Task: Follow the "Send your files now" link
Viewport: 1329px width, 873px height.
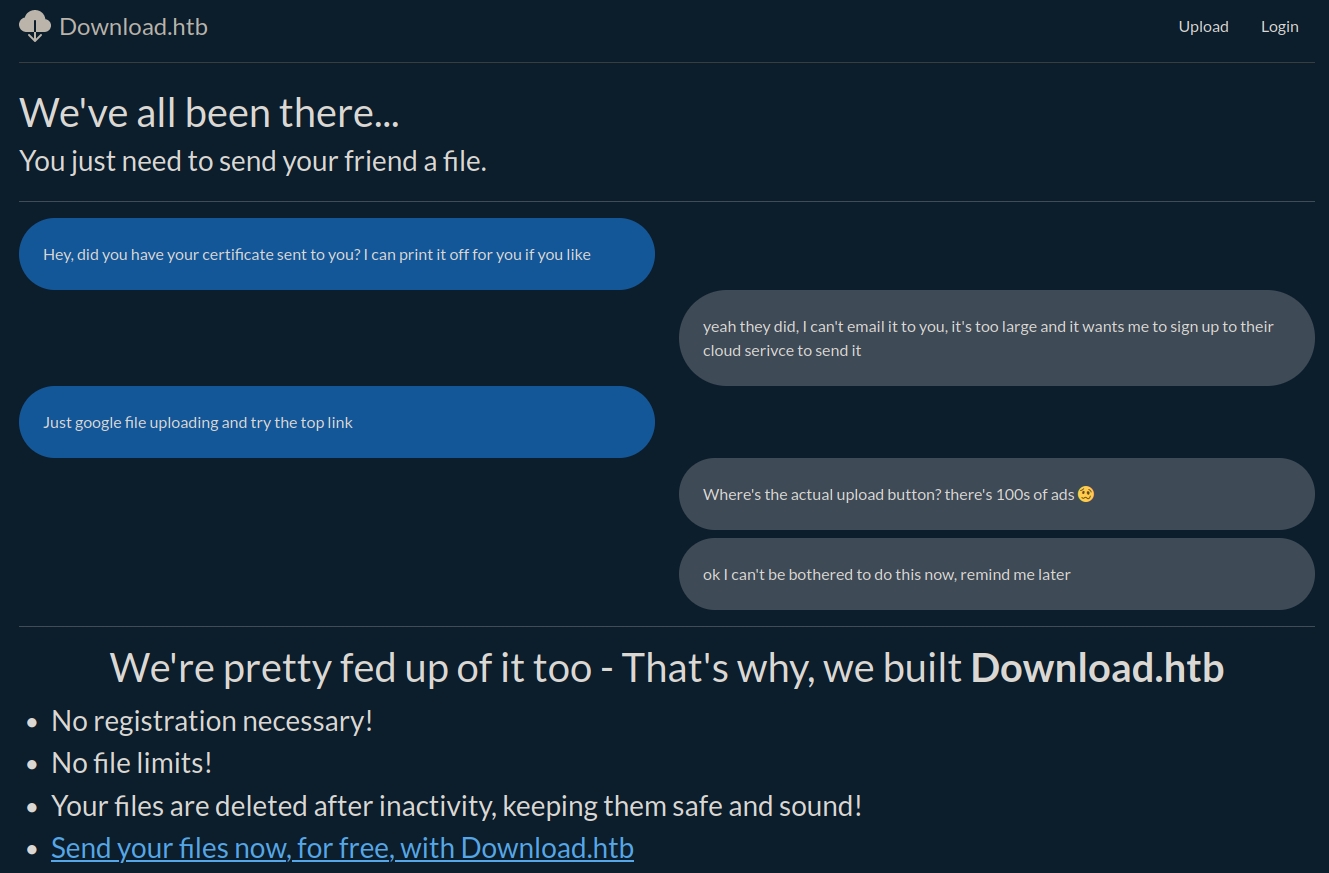Action: [x=342, y=848]
